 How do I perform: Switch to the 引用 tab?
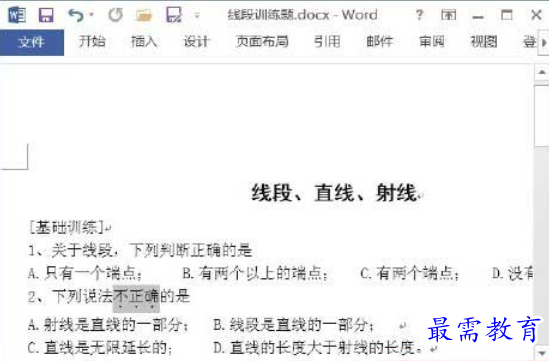tap(327, 42)
